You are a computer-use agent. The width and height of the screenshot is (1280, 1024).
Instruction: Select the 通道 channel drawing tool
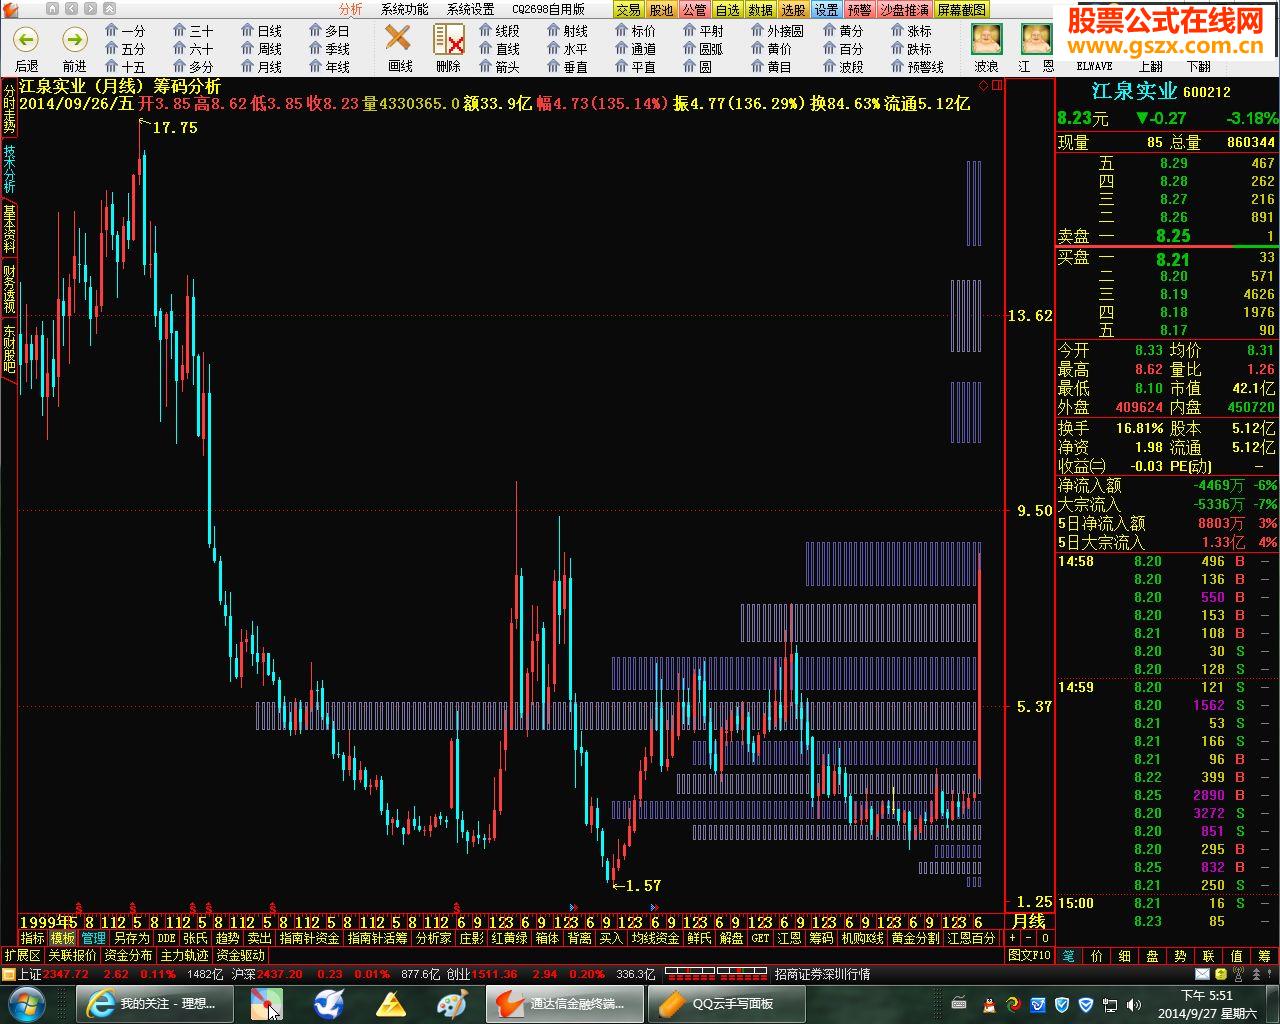pos(635,49)
